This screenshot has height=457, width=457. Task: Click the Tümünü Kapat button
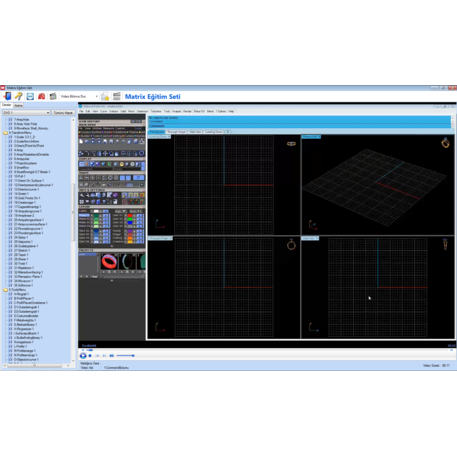click(x=63, y=113)
